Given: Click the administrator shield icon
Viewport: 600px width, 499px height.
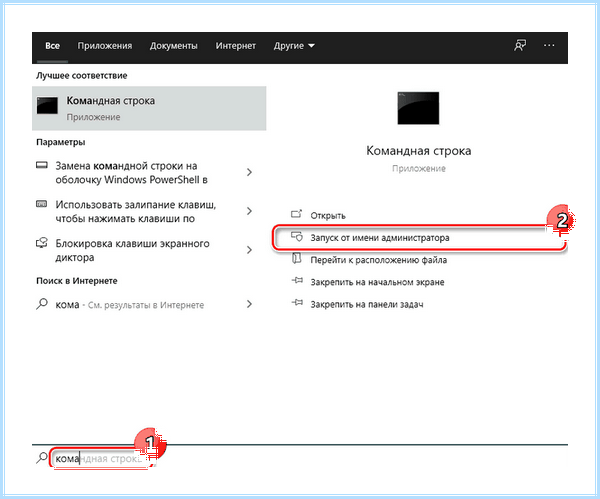Looking at the screenshot, I should 297,236.
